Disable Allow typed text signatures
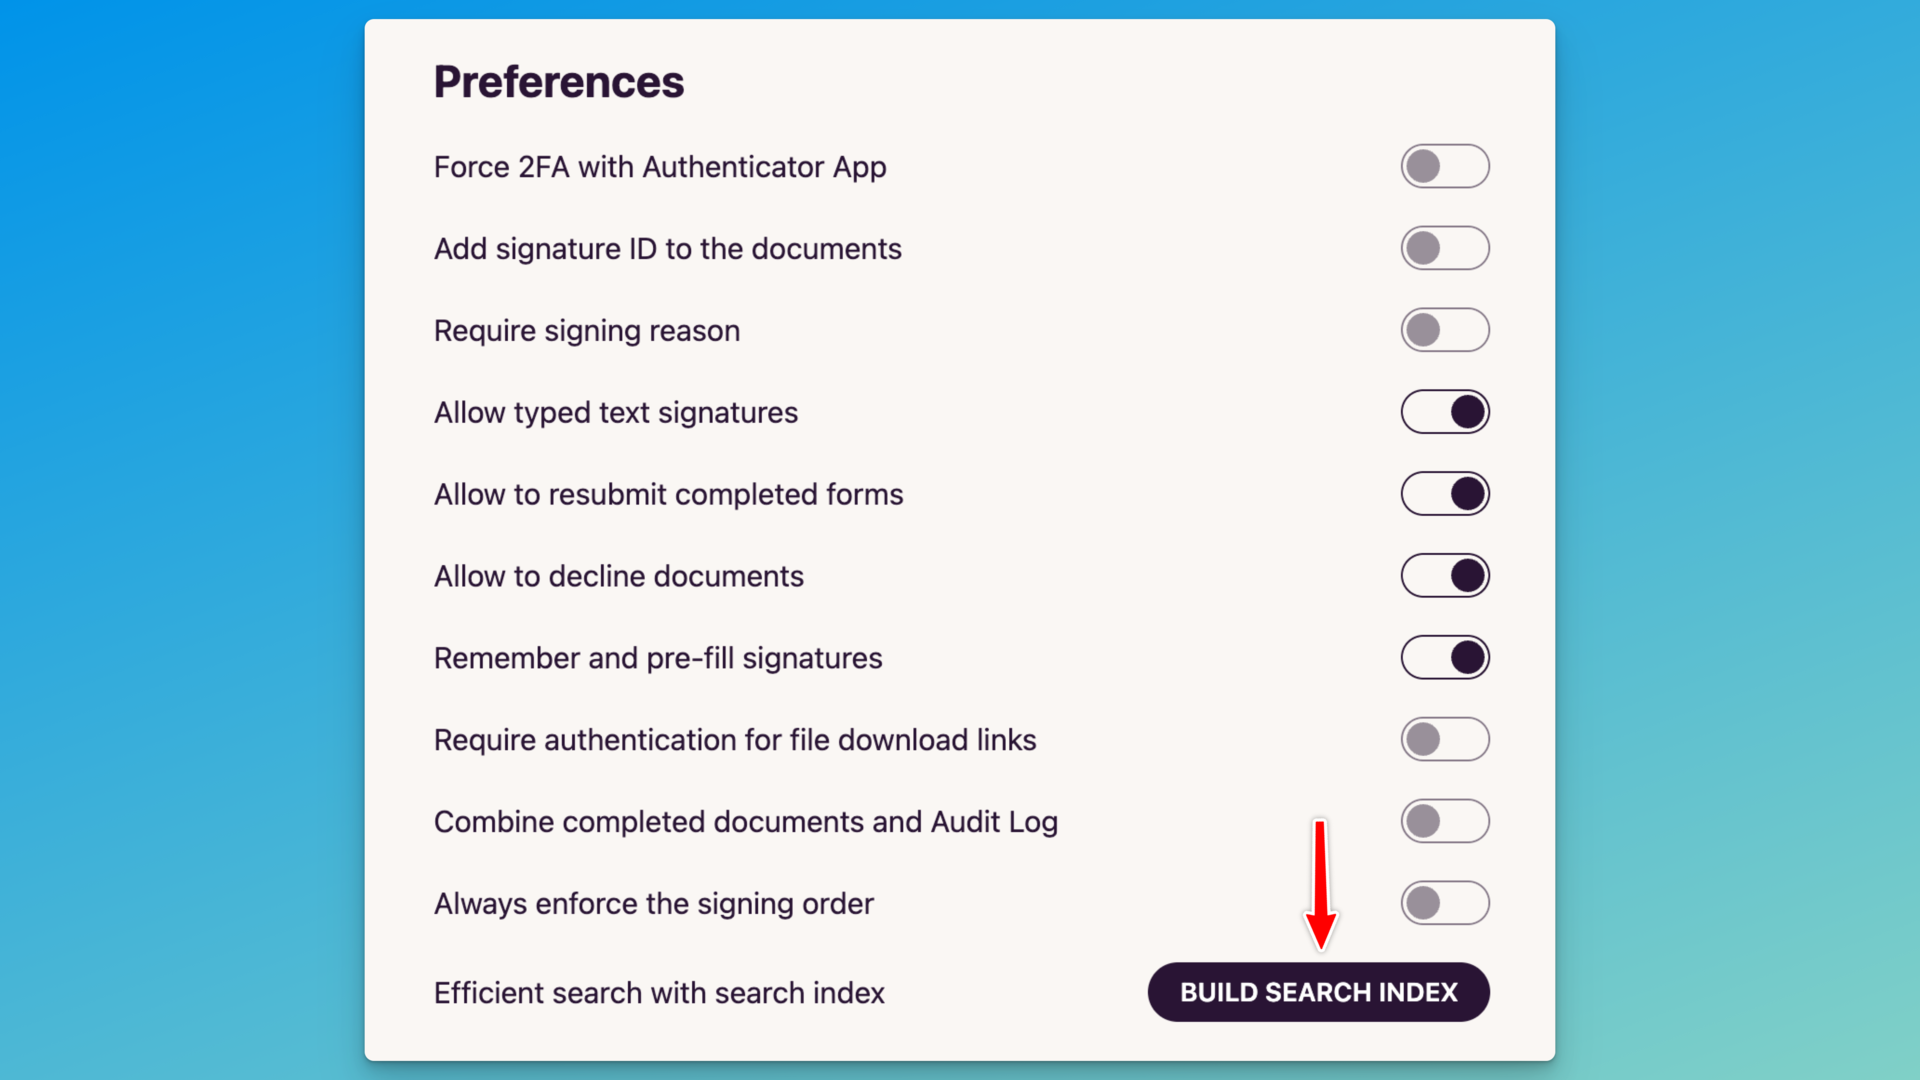 tap(1445, 411)
